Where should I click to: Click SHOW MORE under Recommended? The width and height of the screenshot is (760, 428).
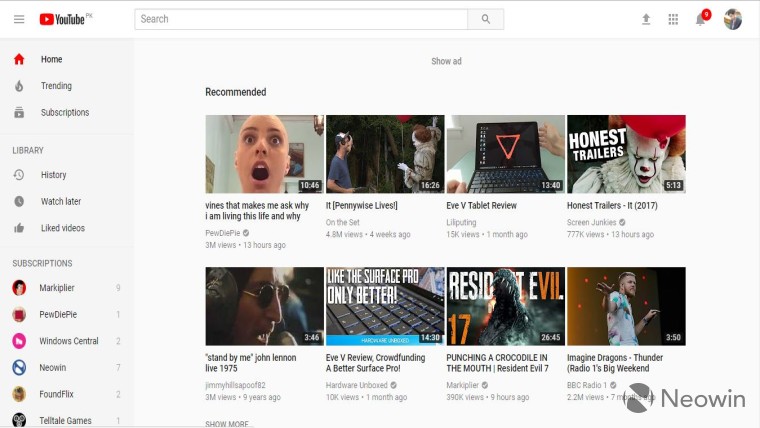pyautogui.click(x=227, y=424)
